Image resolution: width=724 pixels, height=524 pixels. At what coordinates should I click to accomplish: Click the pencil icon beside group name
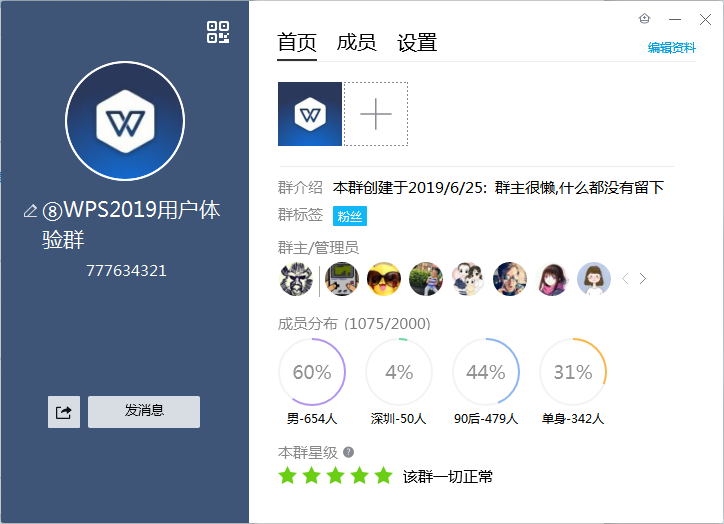tap(30, 211)
